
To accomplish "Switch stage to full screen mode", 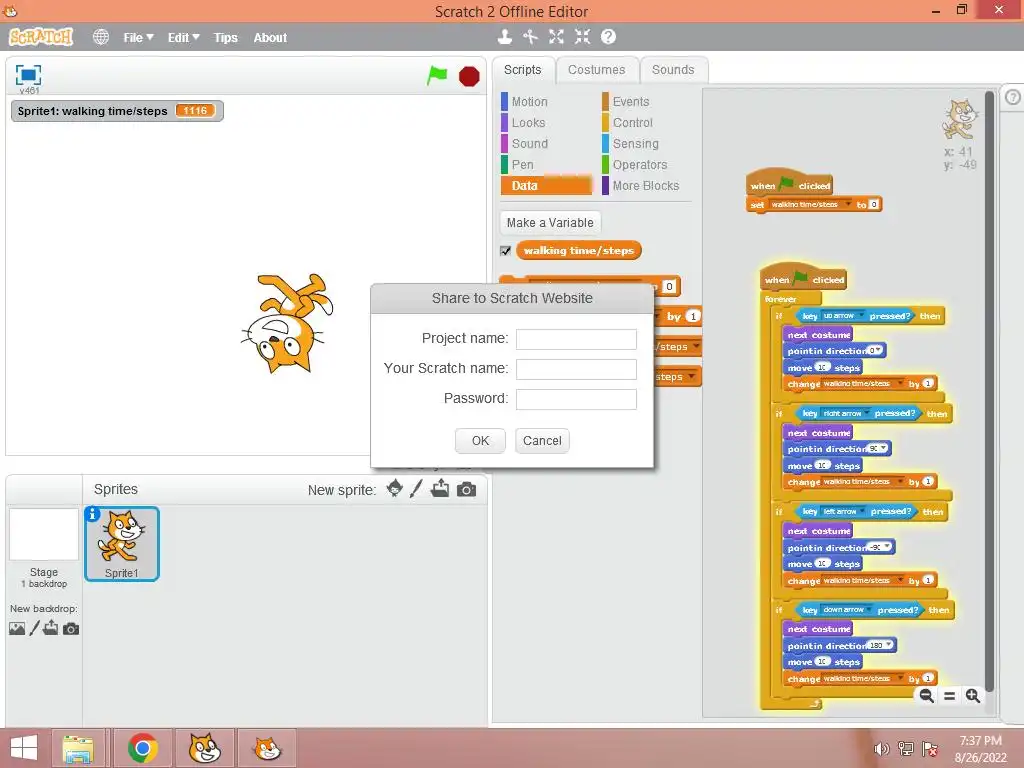I will coord(28,75).
